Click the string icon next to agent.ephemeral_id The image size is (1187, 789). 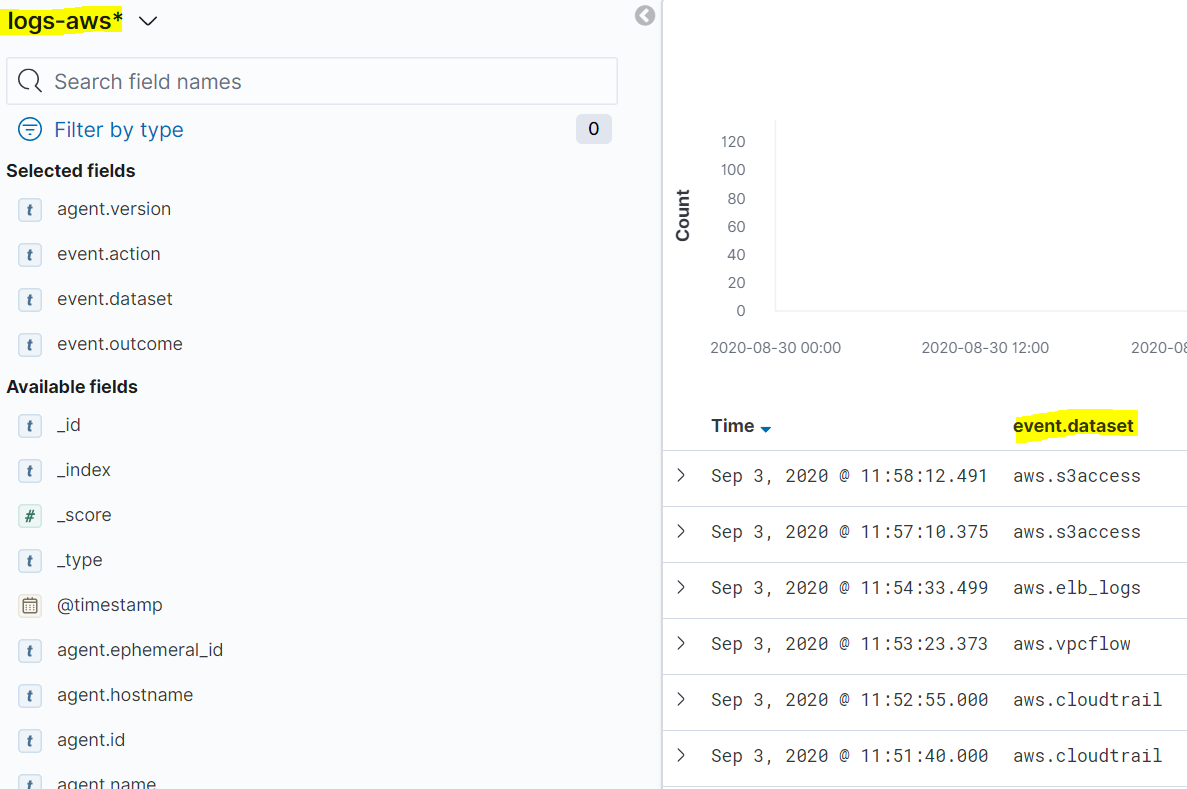click(x=30, y=650)
